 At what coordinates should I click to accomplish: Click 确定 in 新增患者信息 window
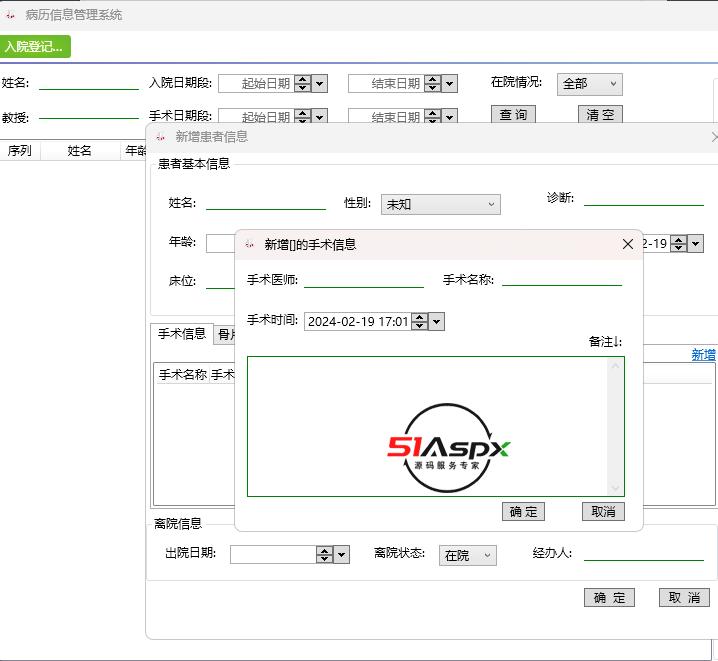point(609,597)
